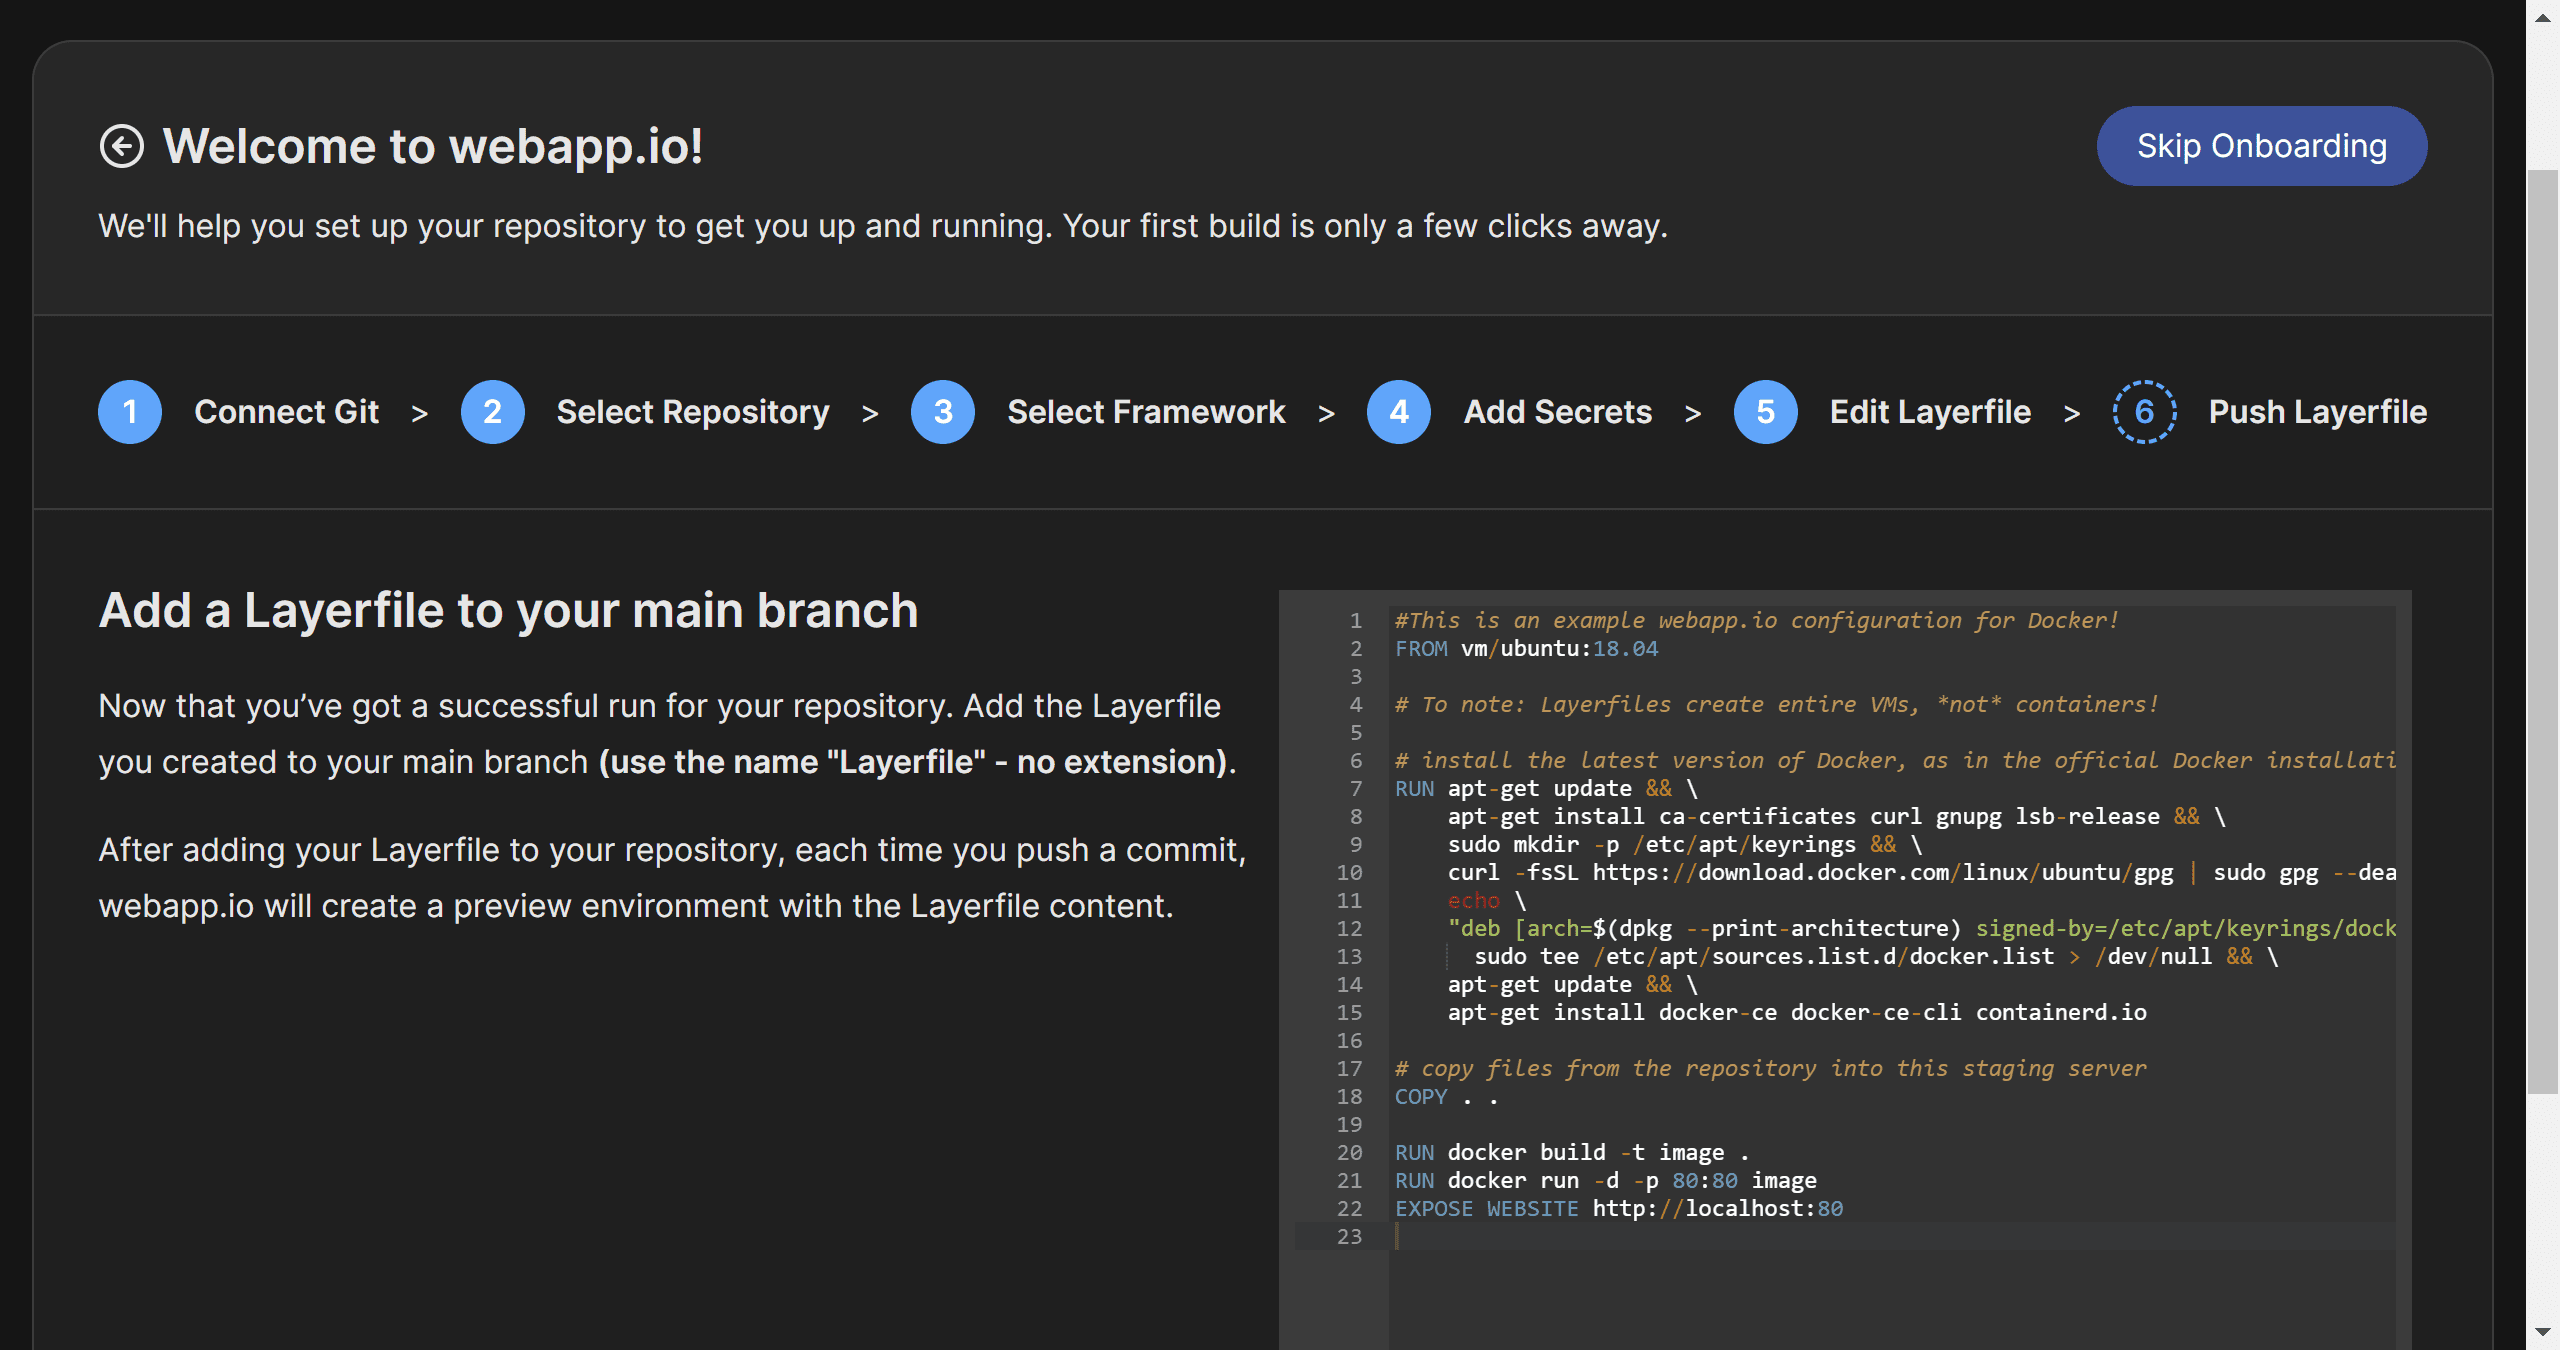Click step 5 circle icon
The image size is (2560, 1350).
[1765, 412]
